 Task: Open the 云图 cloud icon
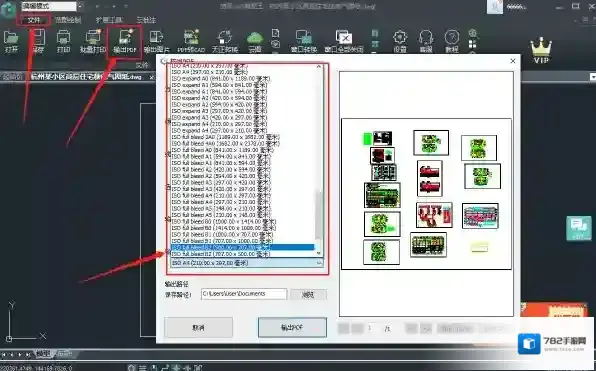(255, 41)
